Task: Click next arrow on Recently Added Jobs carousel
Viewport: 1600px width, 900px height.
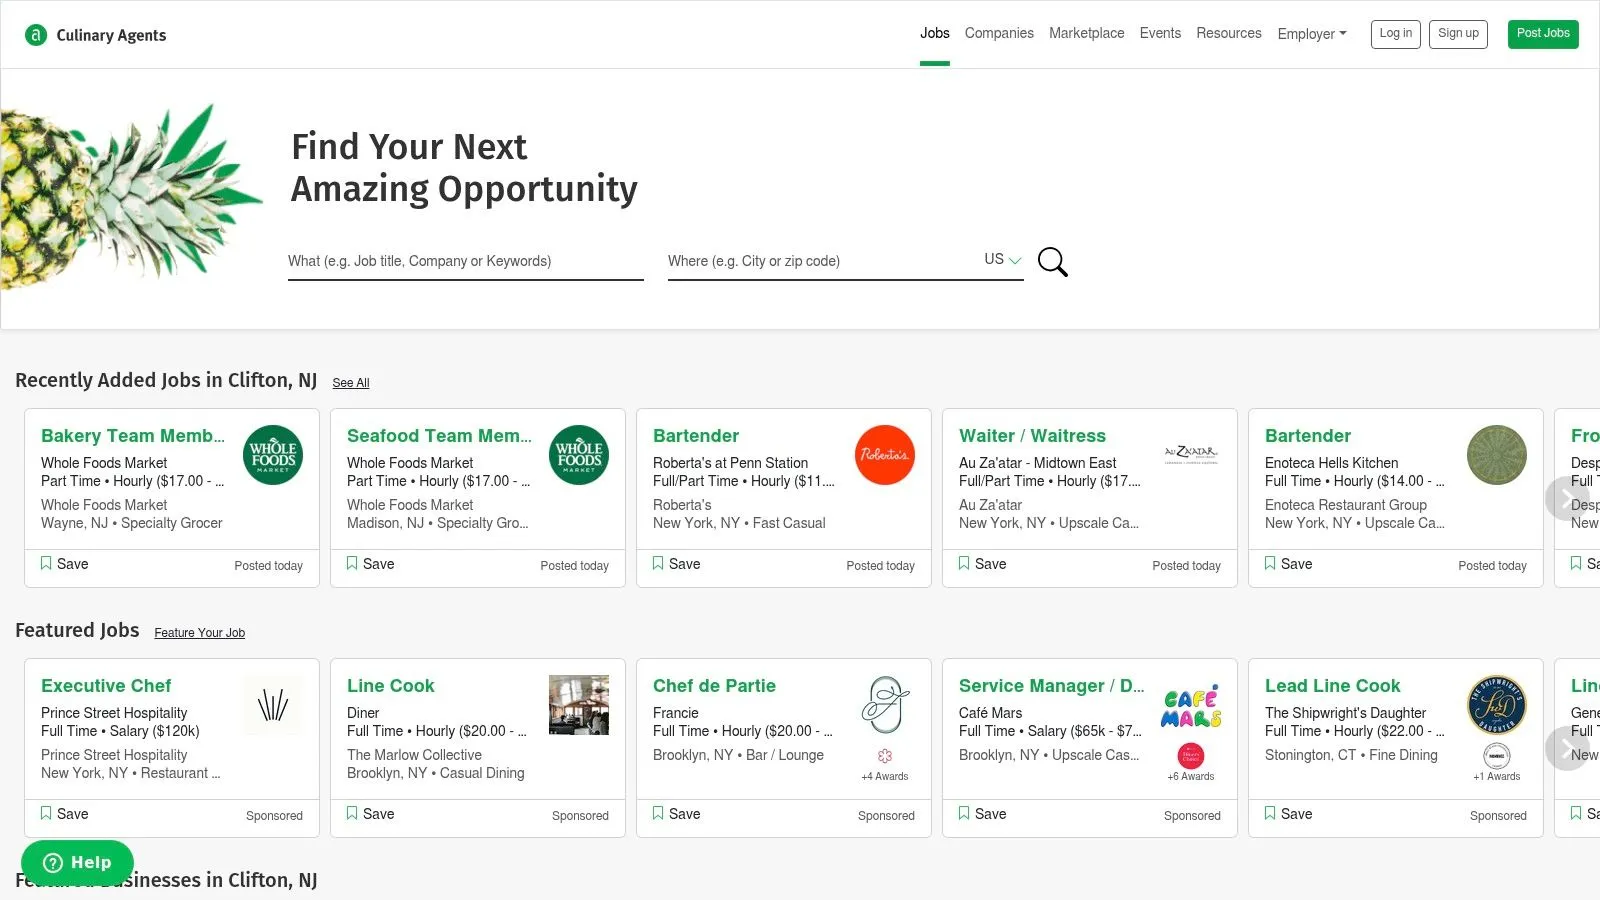Action: click(x=1566, y=498)
